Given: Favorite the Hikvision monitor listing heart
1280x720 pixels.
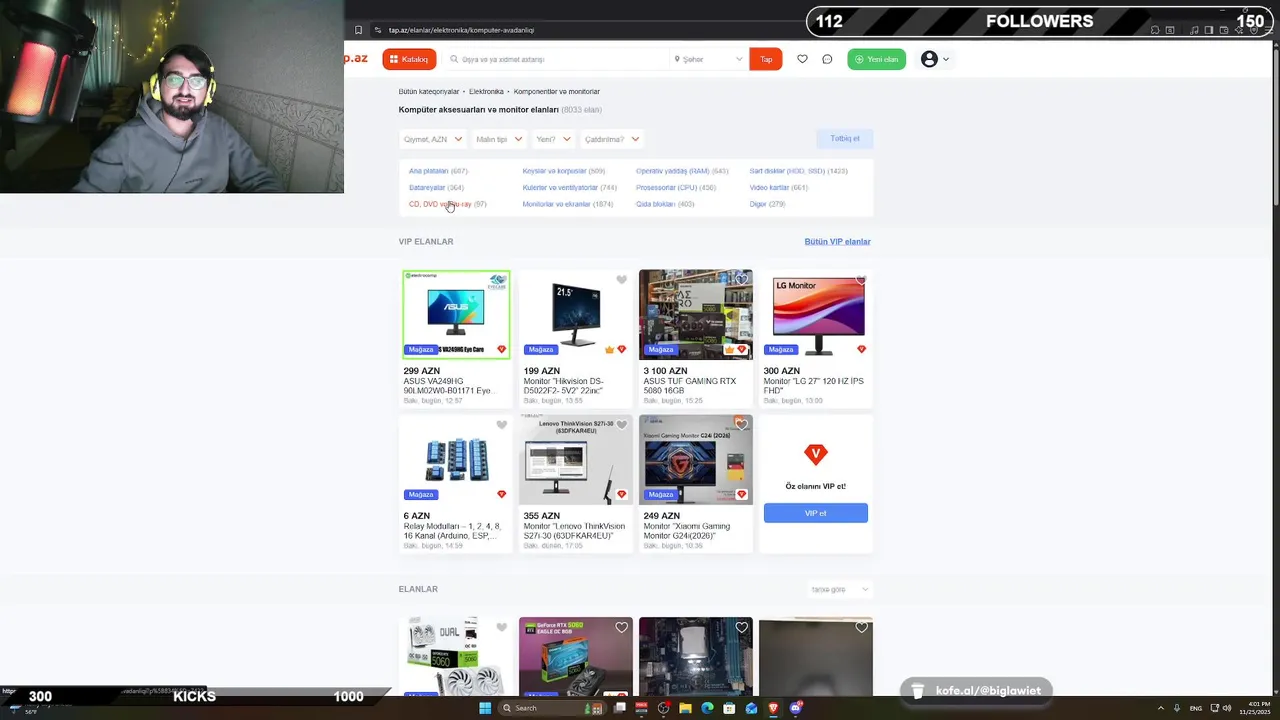Looking at the screenshot, I should (621, 280).
